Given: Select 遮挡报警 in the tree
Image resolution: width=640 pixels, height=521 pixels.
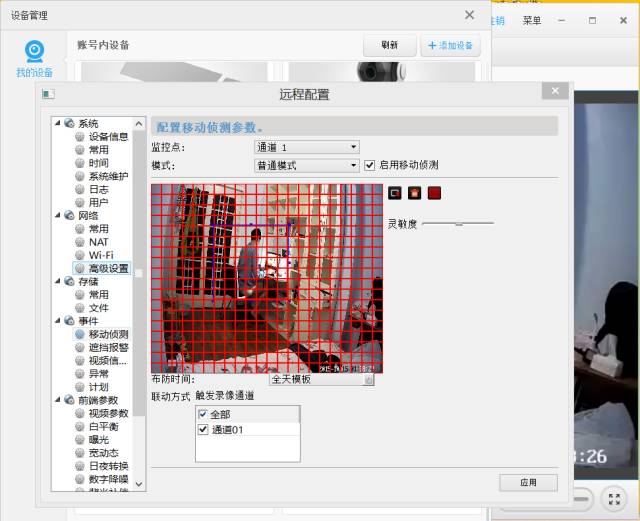Looking at the screenshot, I should point(108,347).
